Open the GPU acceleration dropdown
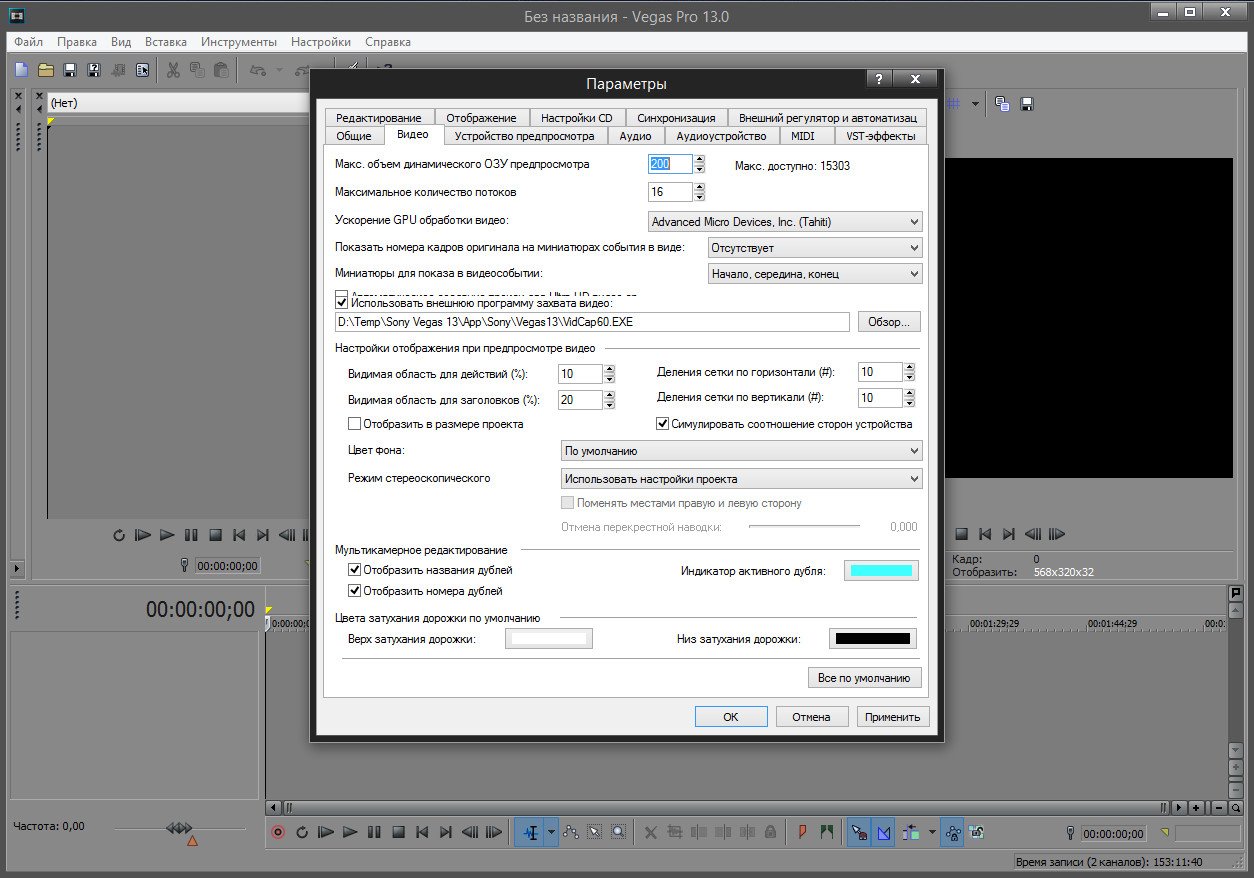 pos(785,222)
